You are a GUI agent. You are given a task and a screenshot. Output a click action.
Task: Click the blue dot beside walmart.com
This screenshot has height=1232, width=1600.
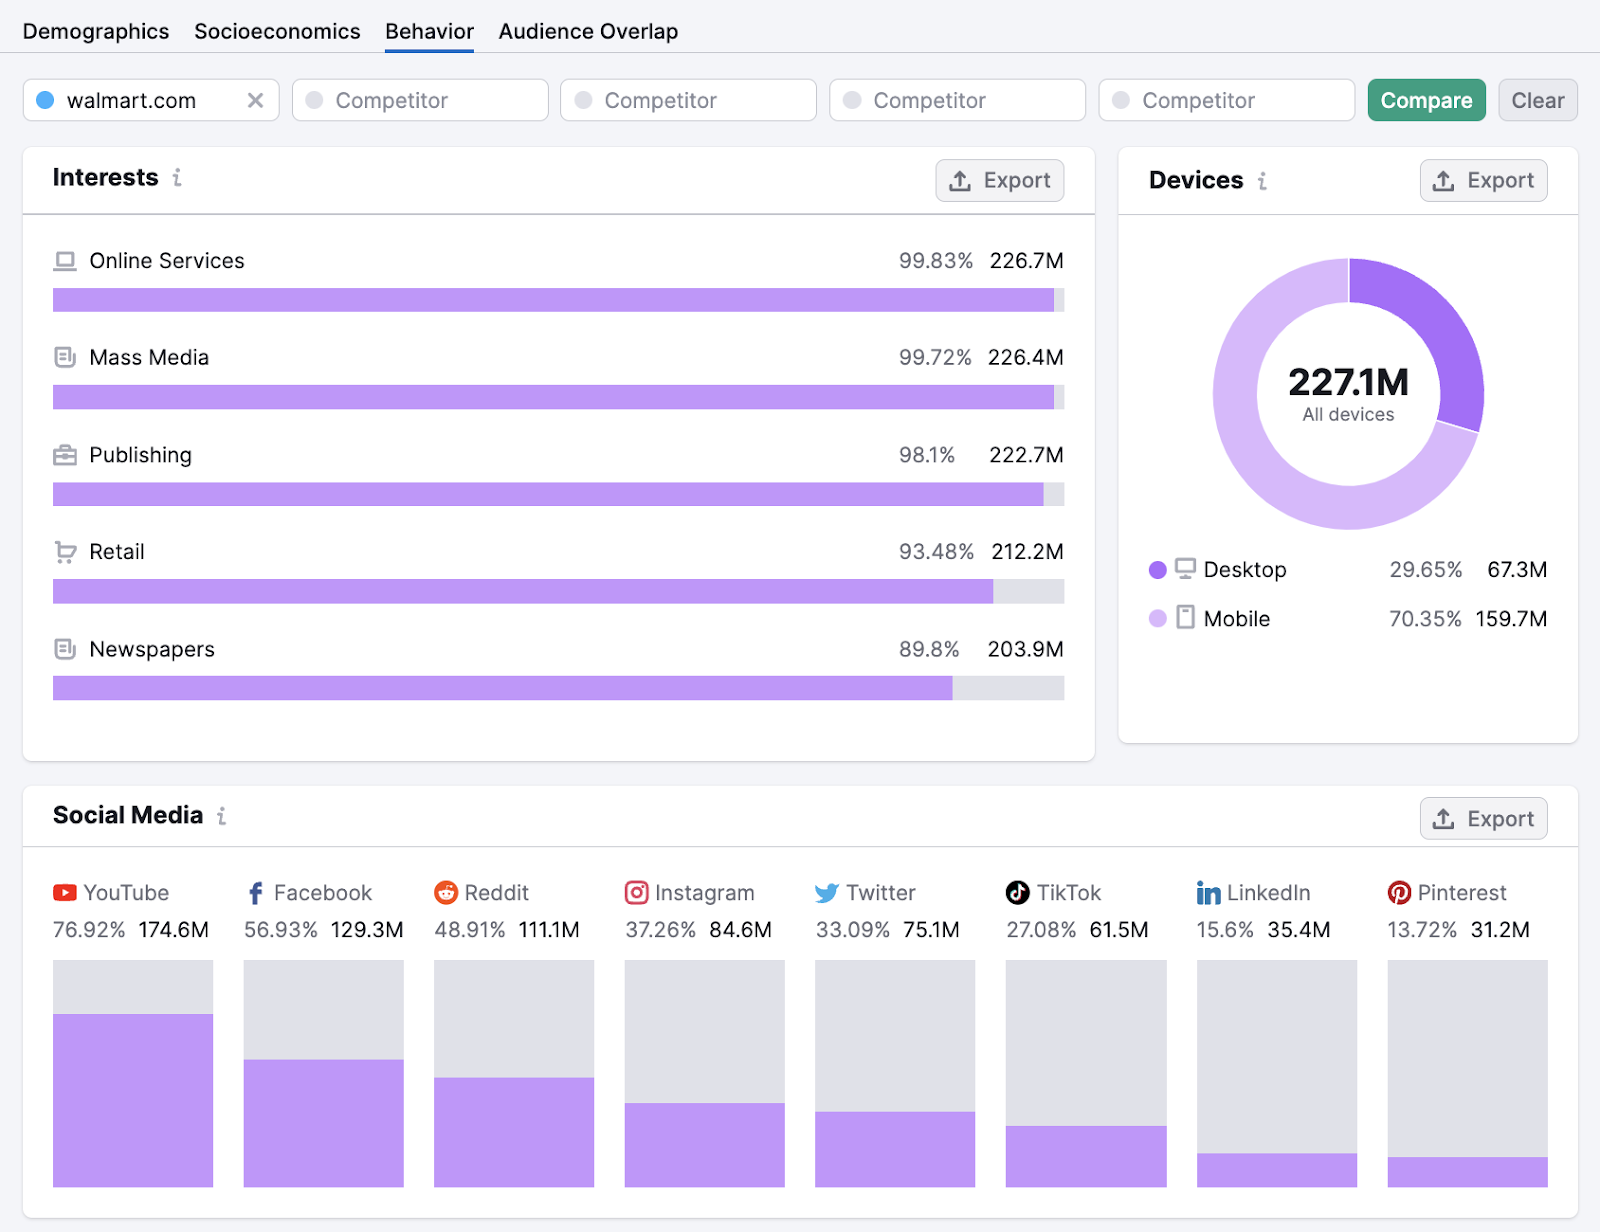pyautogui.click(x=45, y=100)
